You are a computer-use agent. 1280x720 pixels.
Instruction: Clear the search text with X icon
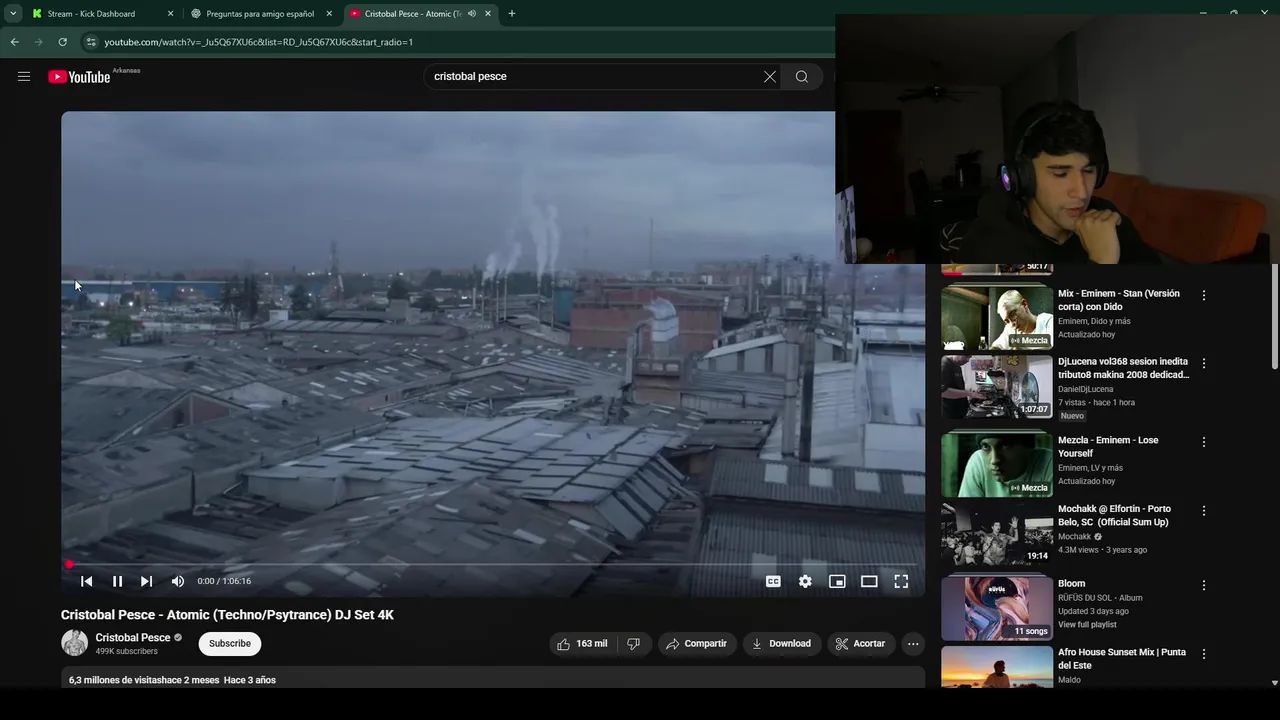(x=770, y=77)
